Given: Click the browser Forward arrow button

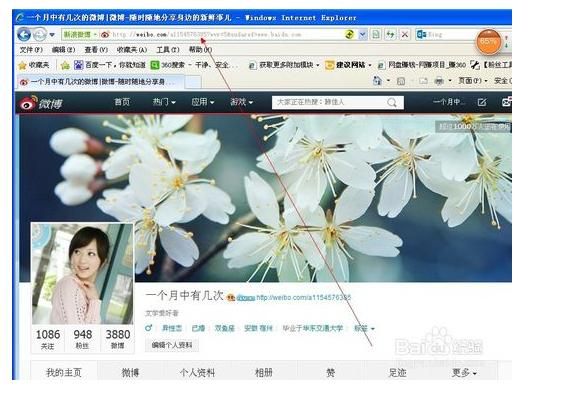Looking at the screenshot, I should pyautogui.click(x=39, y=34).
